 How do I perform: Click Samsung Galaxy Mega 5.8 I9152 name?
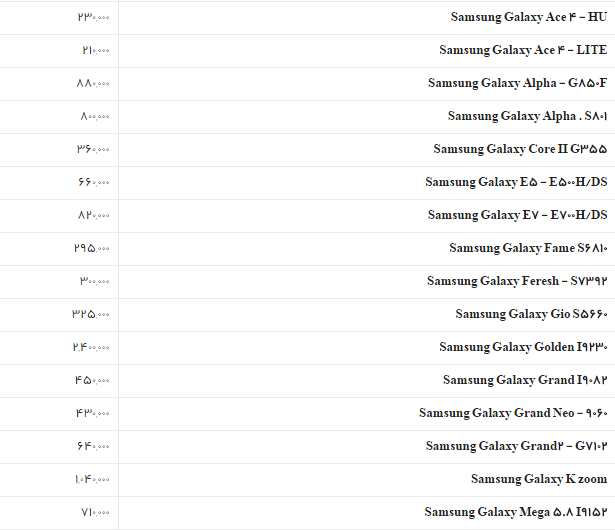click(516, 512)
